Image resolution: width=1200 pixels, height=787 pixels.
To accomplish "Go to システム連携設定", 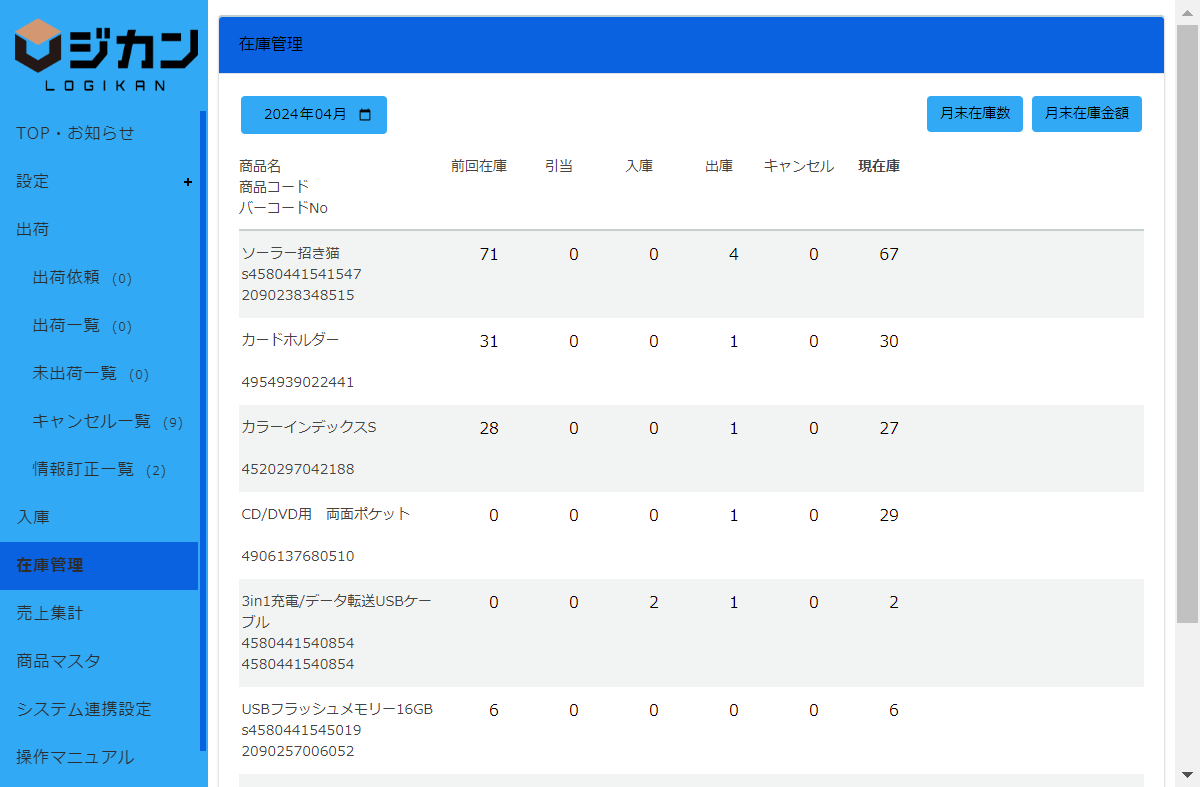I will (x=84, y=709).
